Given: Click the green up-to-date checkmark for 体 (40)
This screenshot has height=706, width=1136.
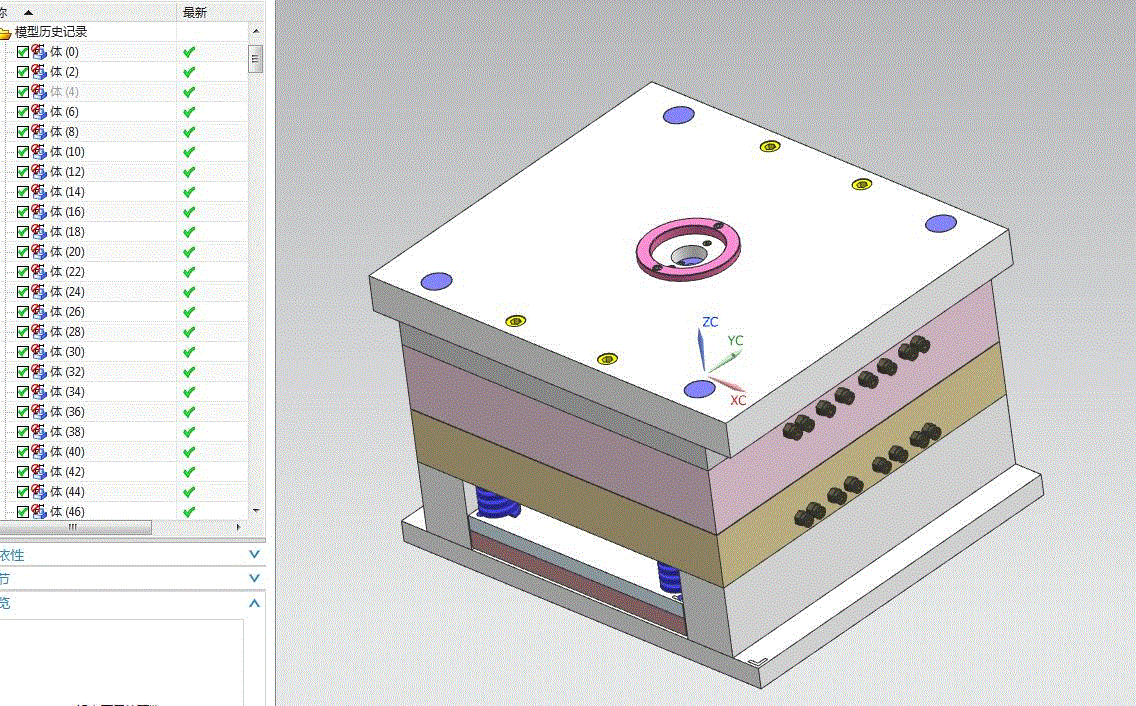Looking at the screenshot, I should (x=189, y=452).
